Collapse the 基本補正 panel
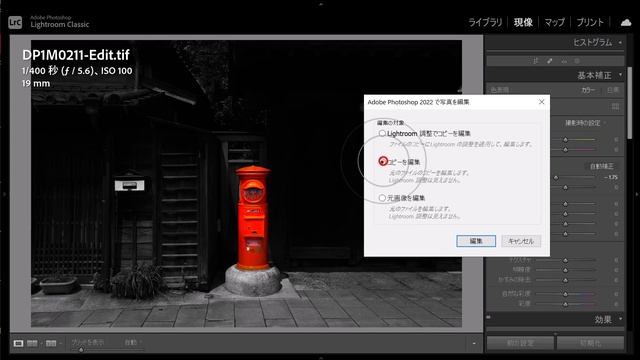This screenshot has height=360, width=640. point(620,75)
